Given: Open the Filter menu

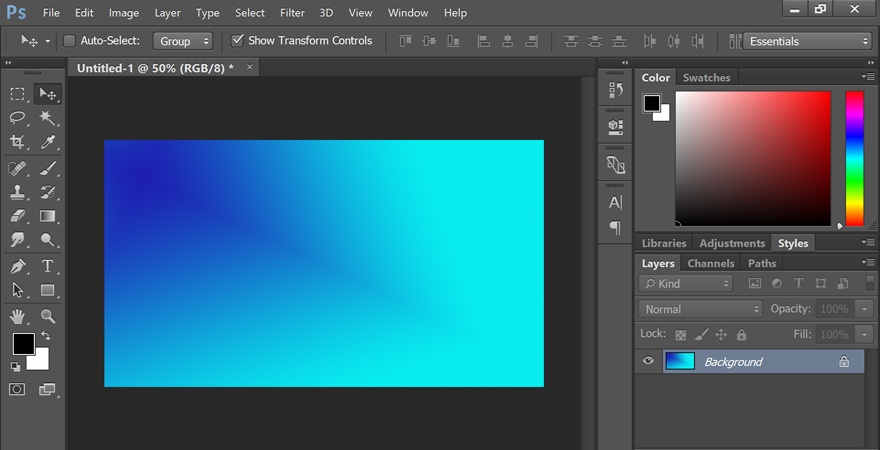Looking at the screenshot, I should tap(292, 12).
